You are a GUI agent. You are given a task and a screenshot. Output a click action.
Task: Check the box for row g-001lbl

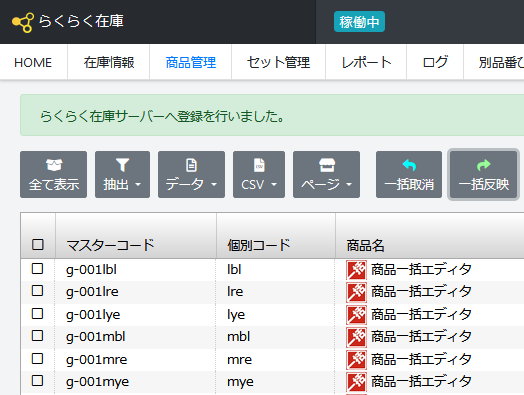(x=37, y=268)
